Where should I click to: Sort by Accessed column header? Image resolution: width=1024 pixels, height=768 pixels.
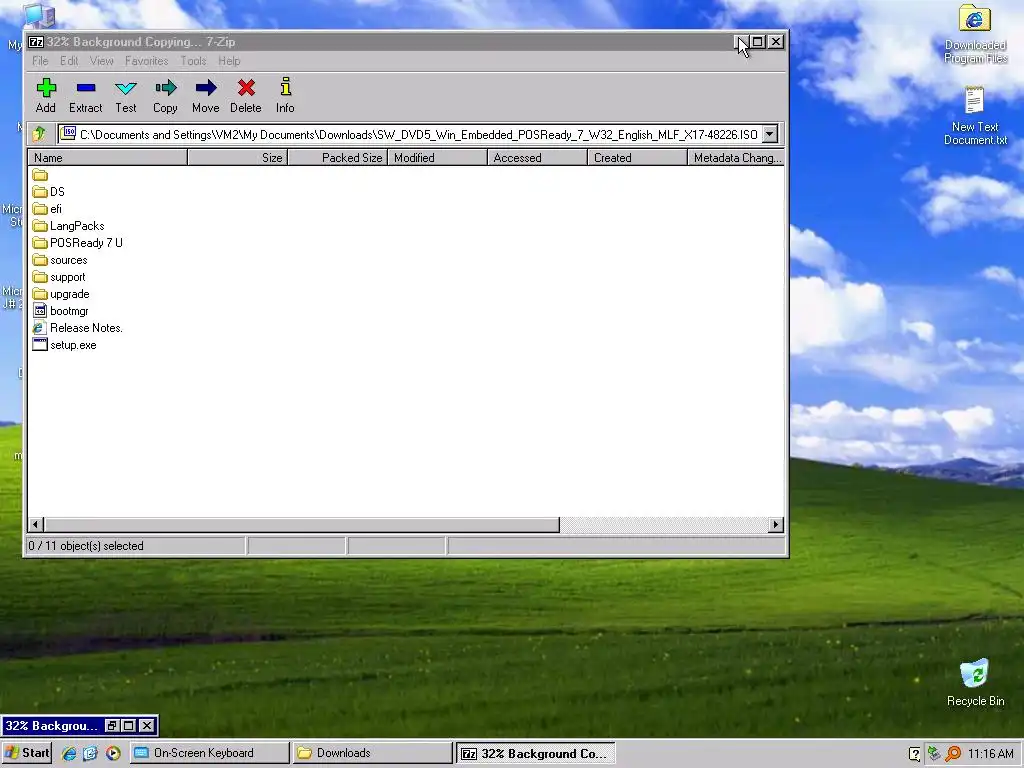click(537, 157)
